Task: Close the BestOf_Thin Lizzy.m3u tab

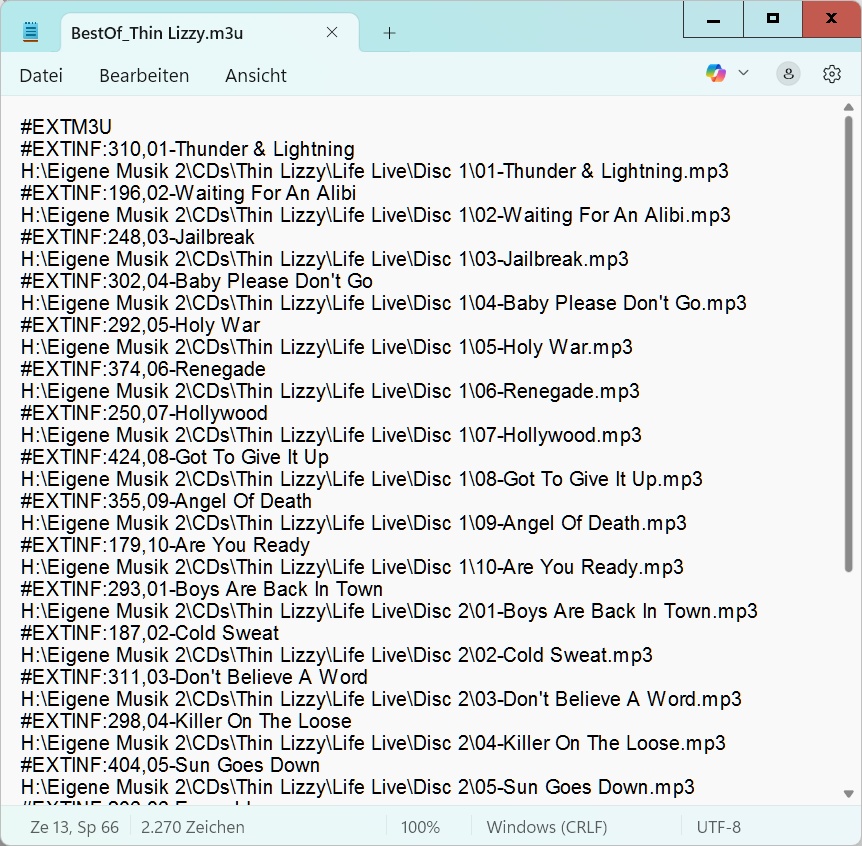Action: 331,32
